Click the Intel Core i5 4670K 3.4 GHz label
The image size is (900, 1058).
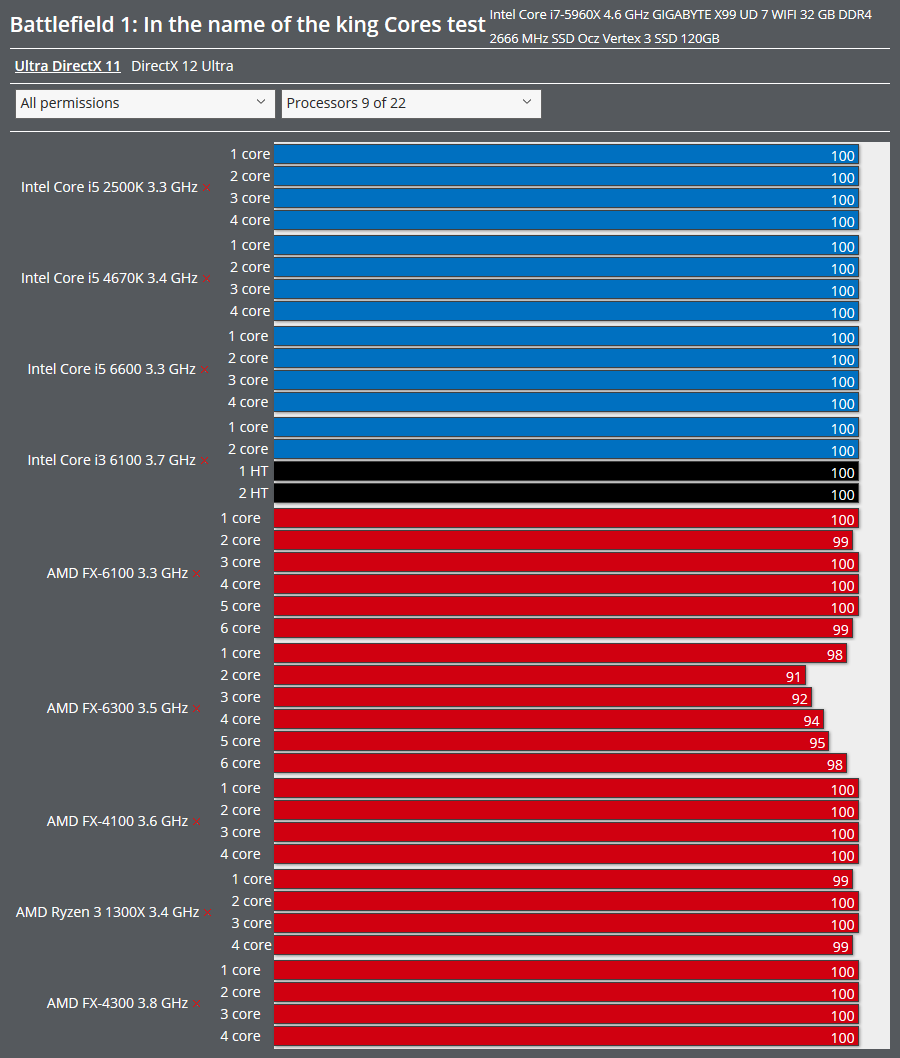point(109,278)
